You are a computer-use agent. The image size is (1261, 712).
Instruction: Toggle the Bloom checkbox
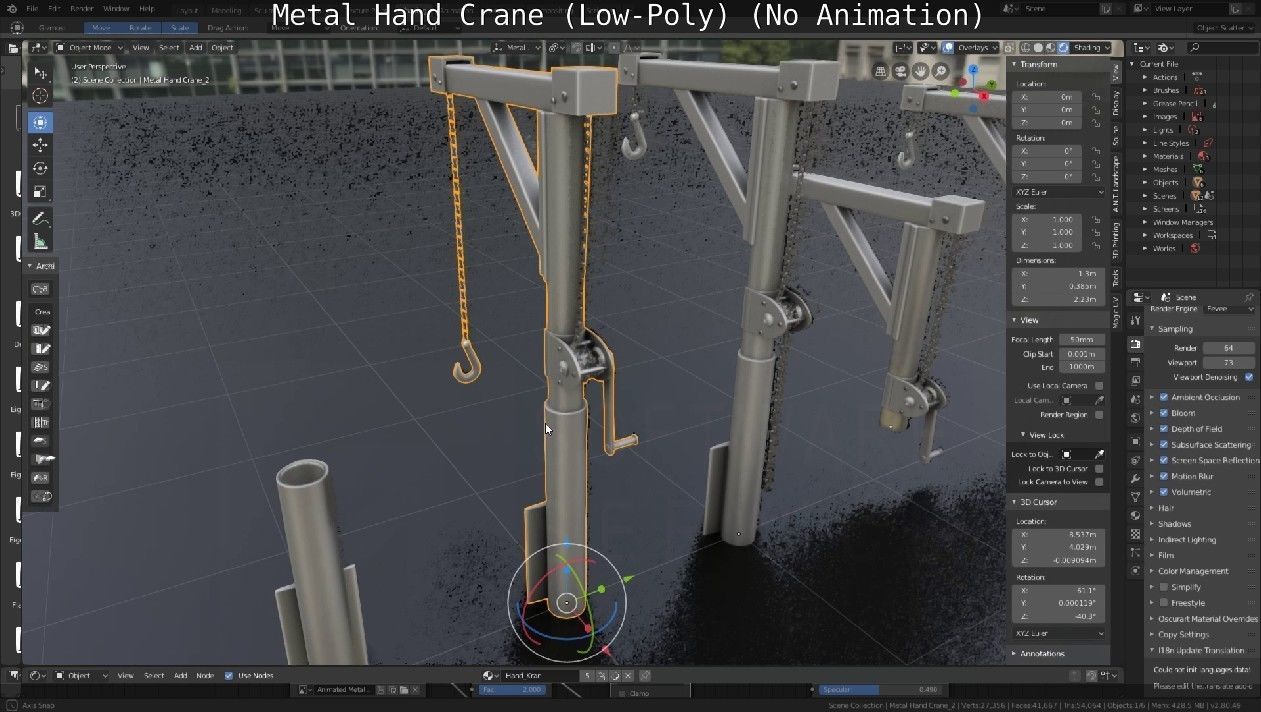(1164, 413)
